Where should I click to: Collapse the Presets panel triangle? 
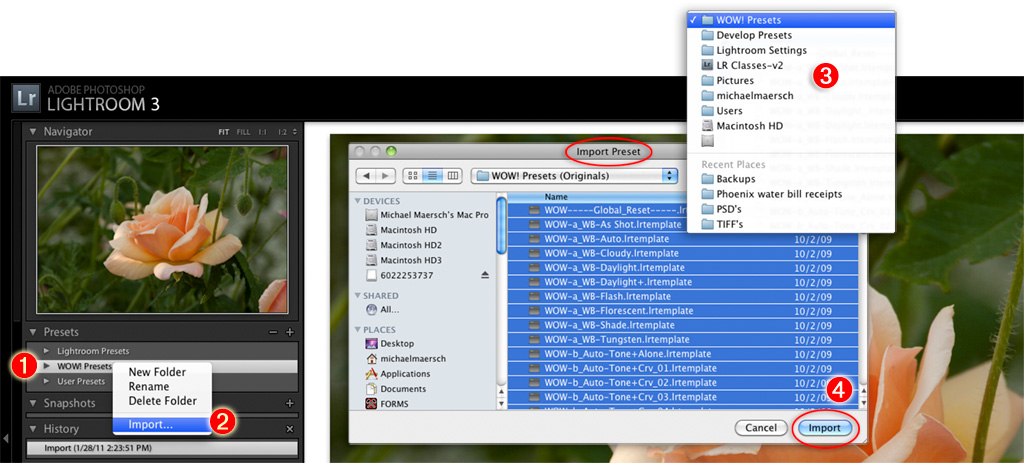pyautogui.click(x=33, y=332)
